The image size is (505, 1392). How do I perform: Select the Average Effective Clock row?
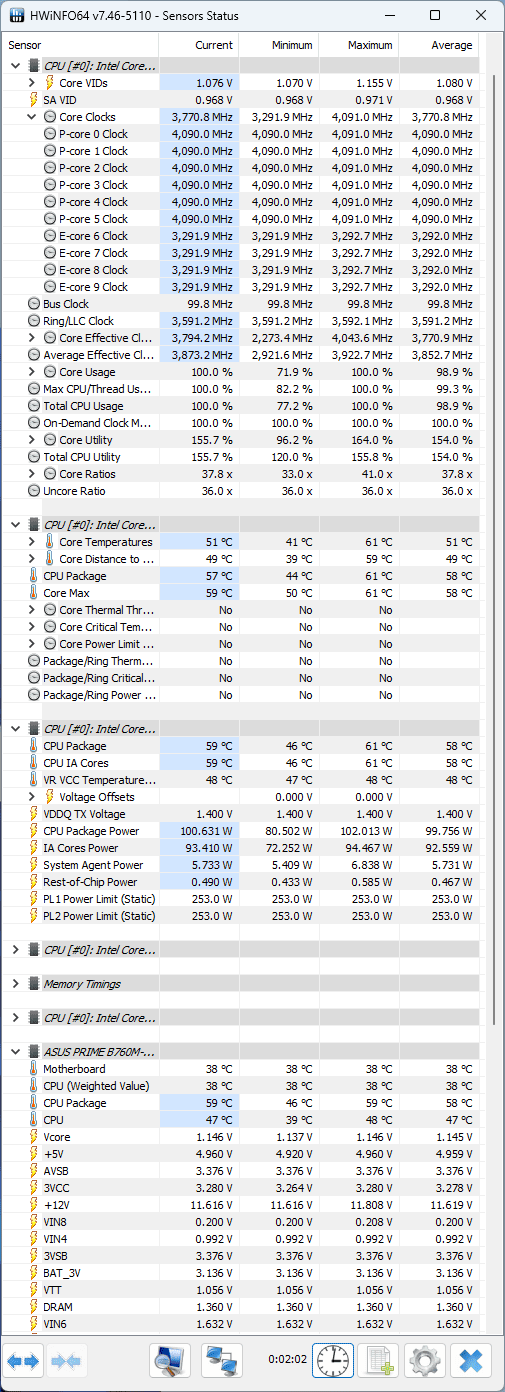[241, 355]
